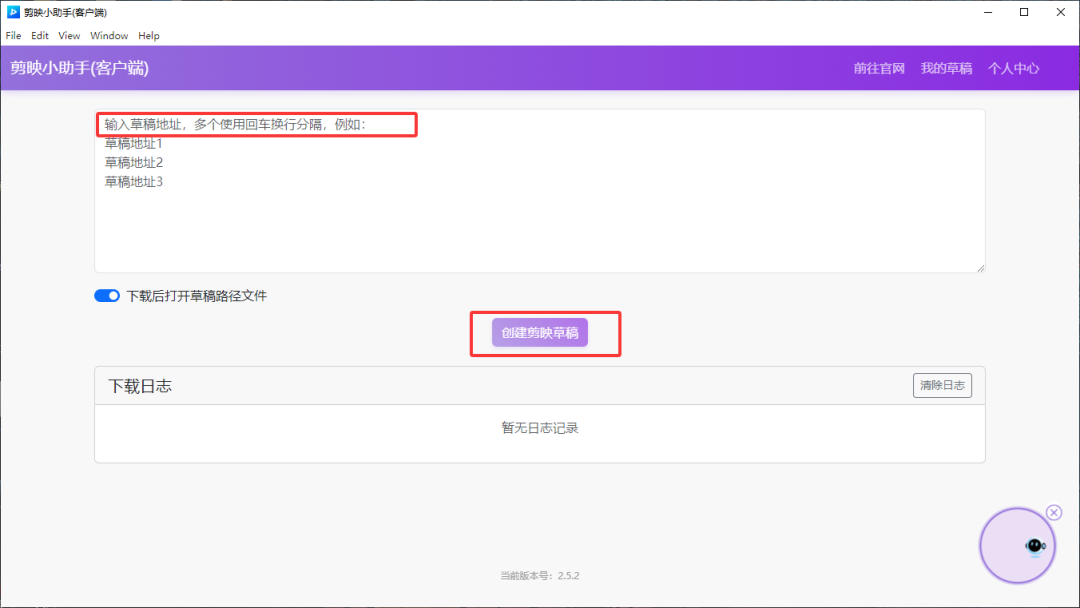Open the File menu
1080x608 pixels.
coord(13,36)
